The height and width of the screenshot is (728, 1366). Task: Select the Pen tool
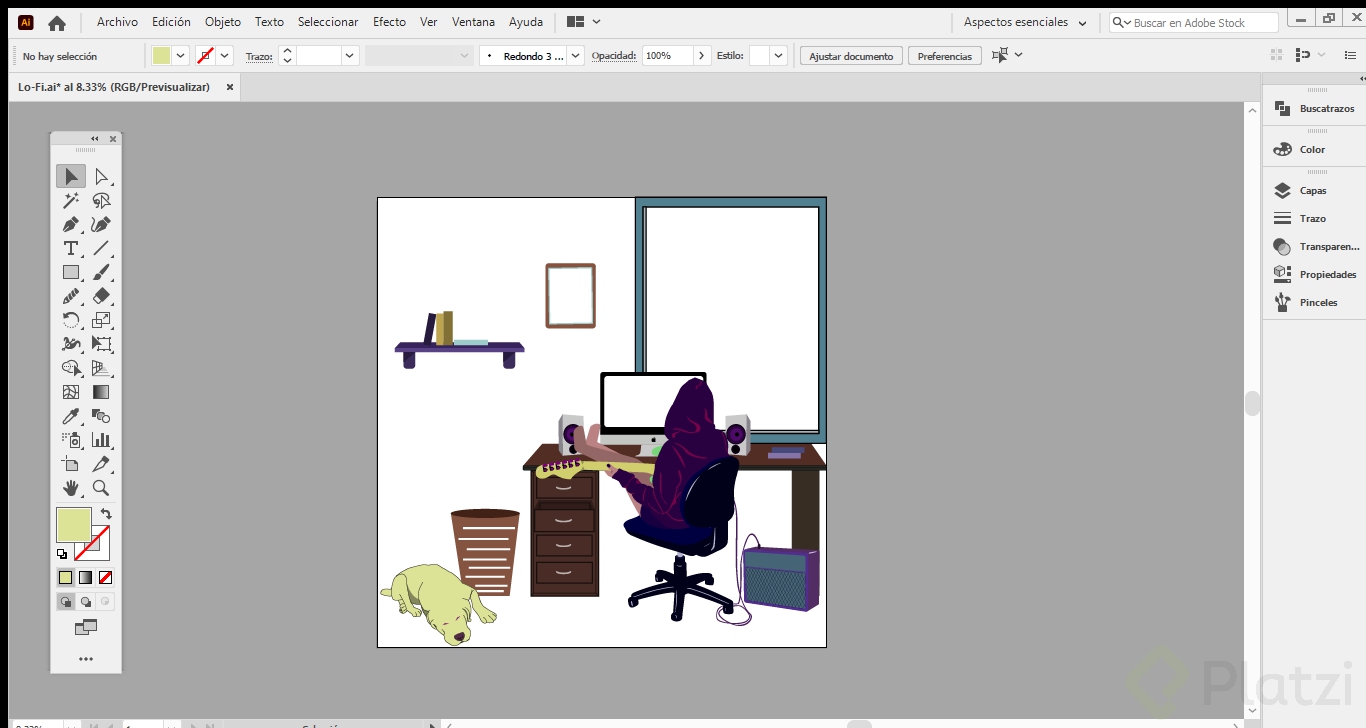click(x=71, y=225)
